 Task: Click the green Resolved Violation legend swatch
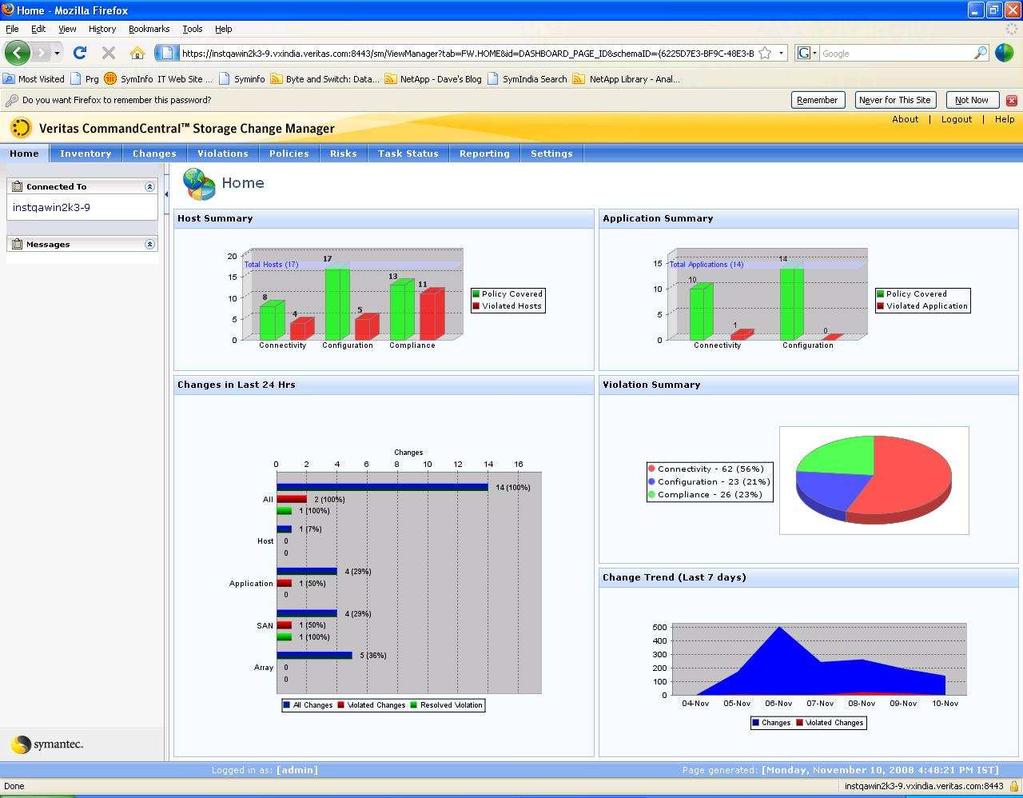[x=413, y=705]
